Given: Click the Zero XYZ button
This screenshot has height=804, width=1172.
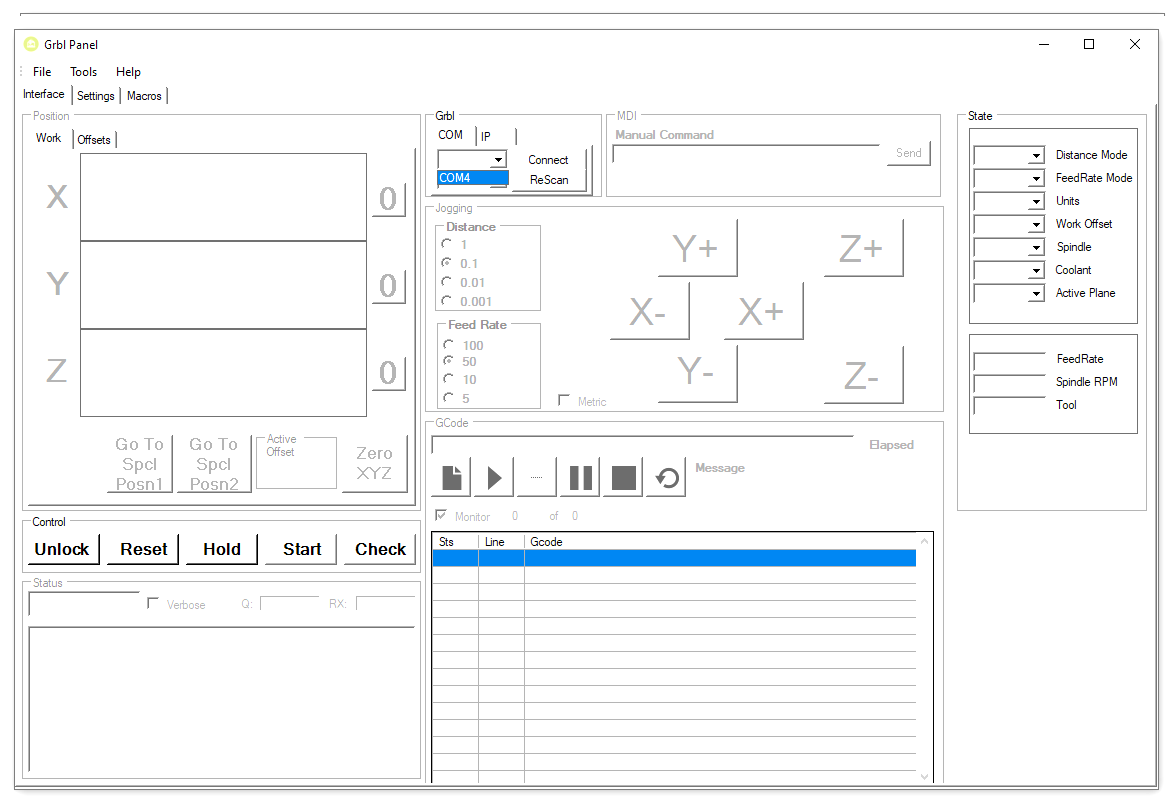Looking at the screenshot, I should (374, 463).
